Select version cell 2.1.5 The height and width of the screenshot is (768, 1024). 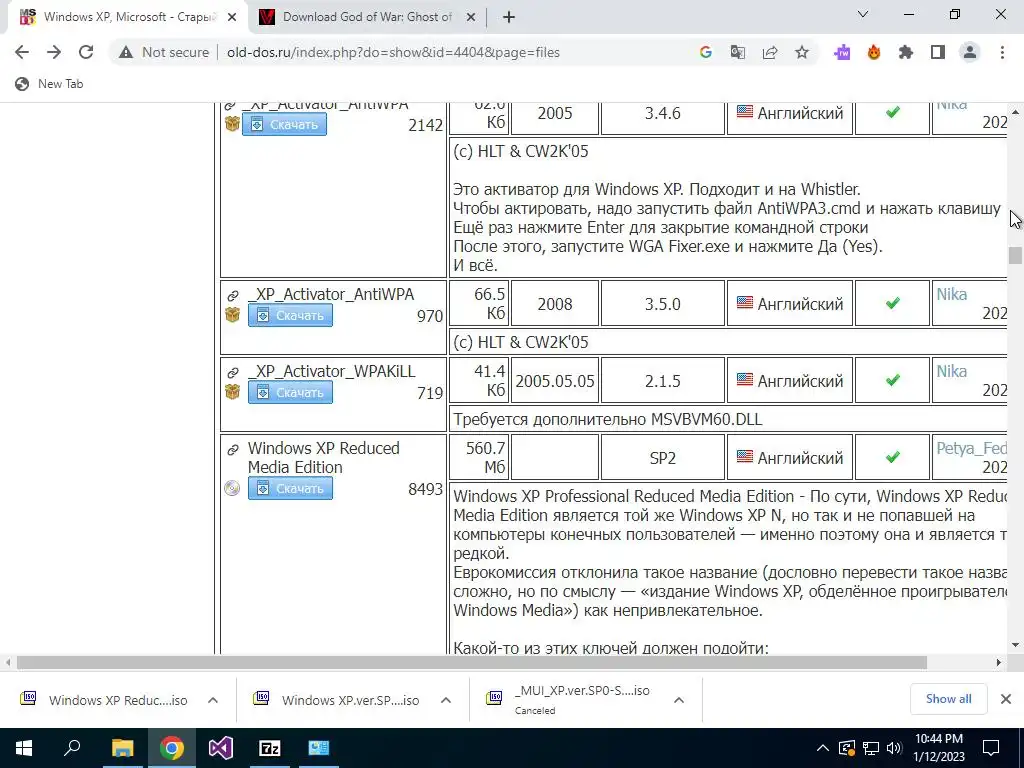click(x=663, y=381)
